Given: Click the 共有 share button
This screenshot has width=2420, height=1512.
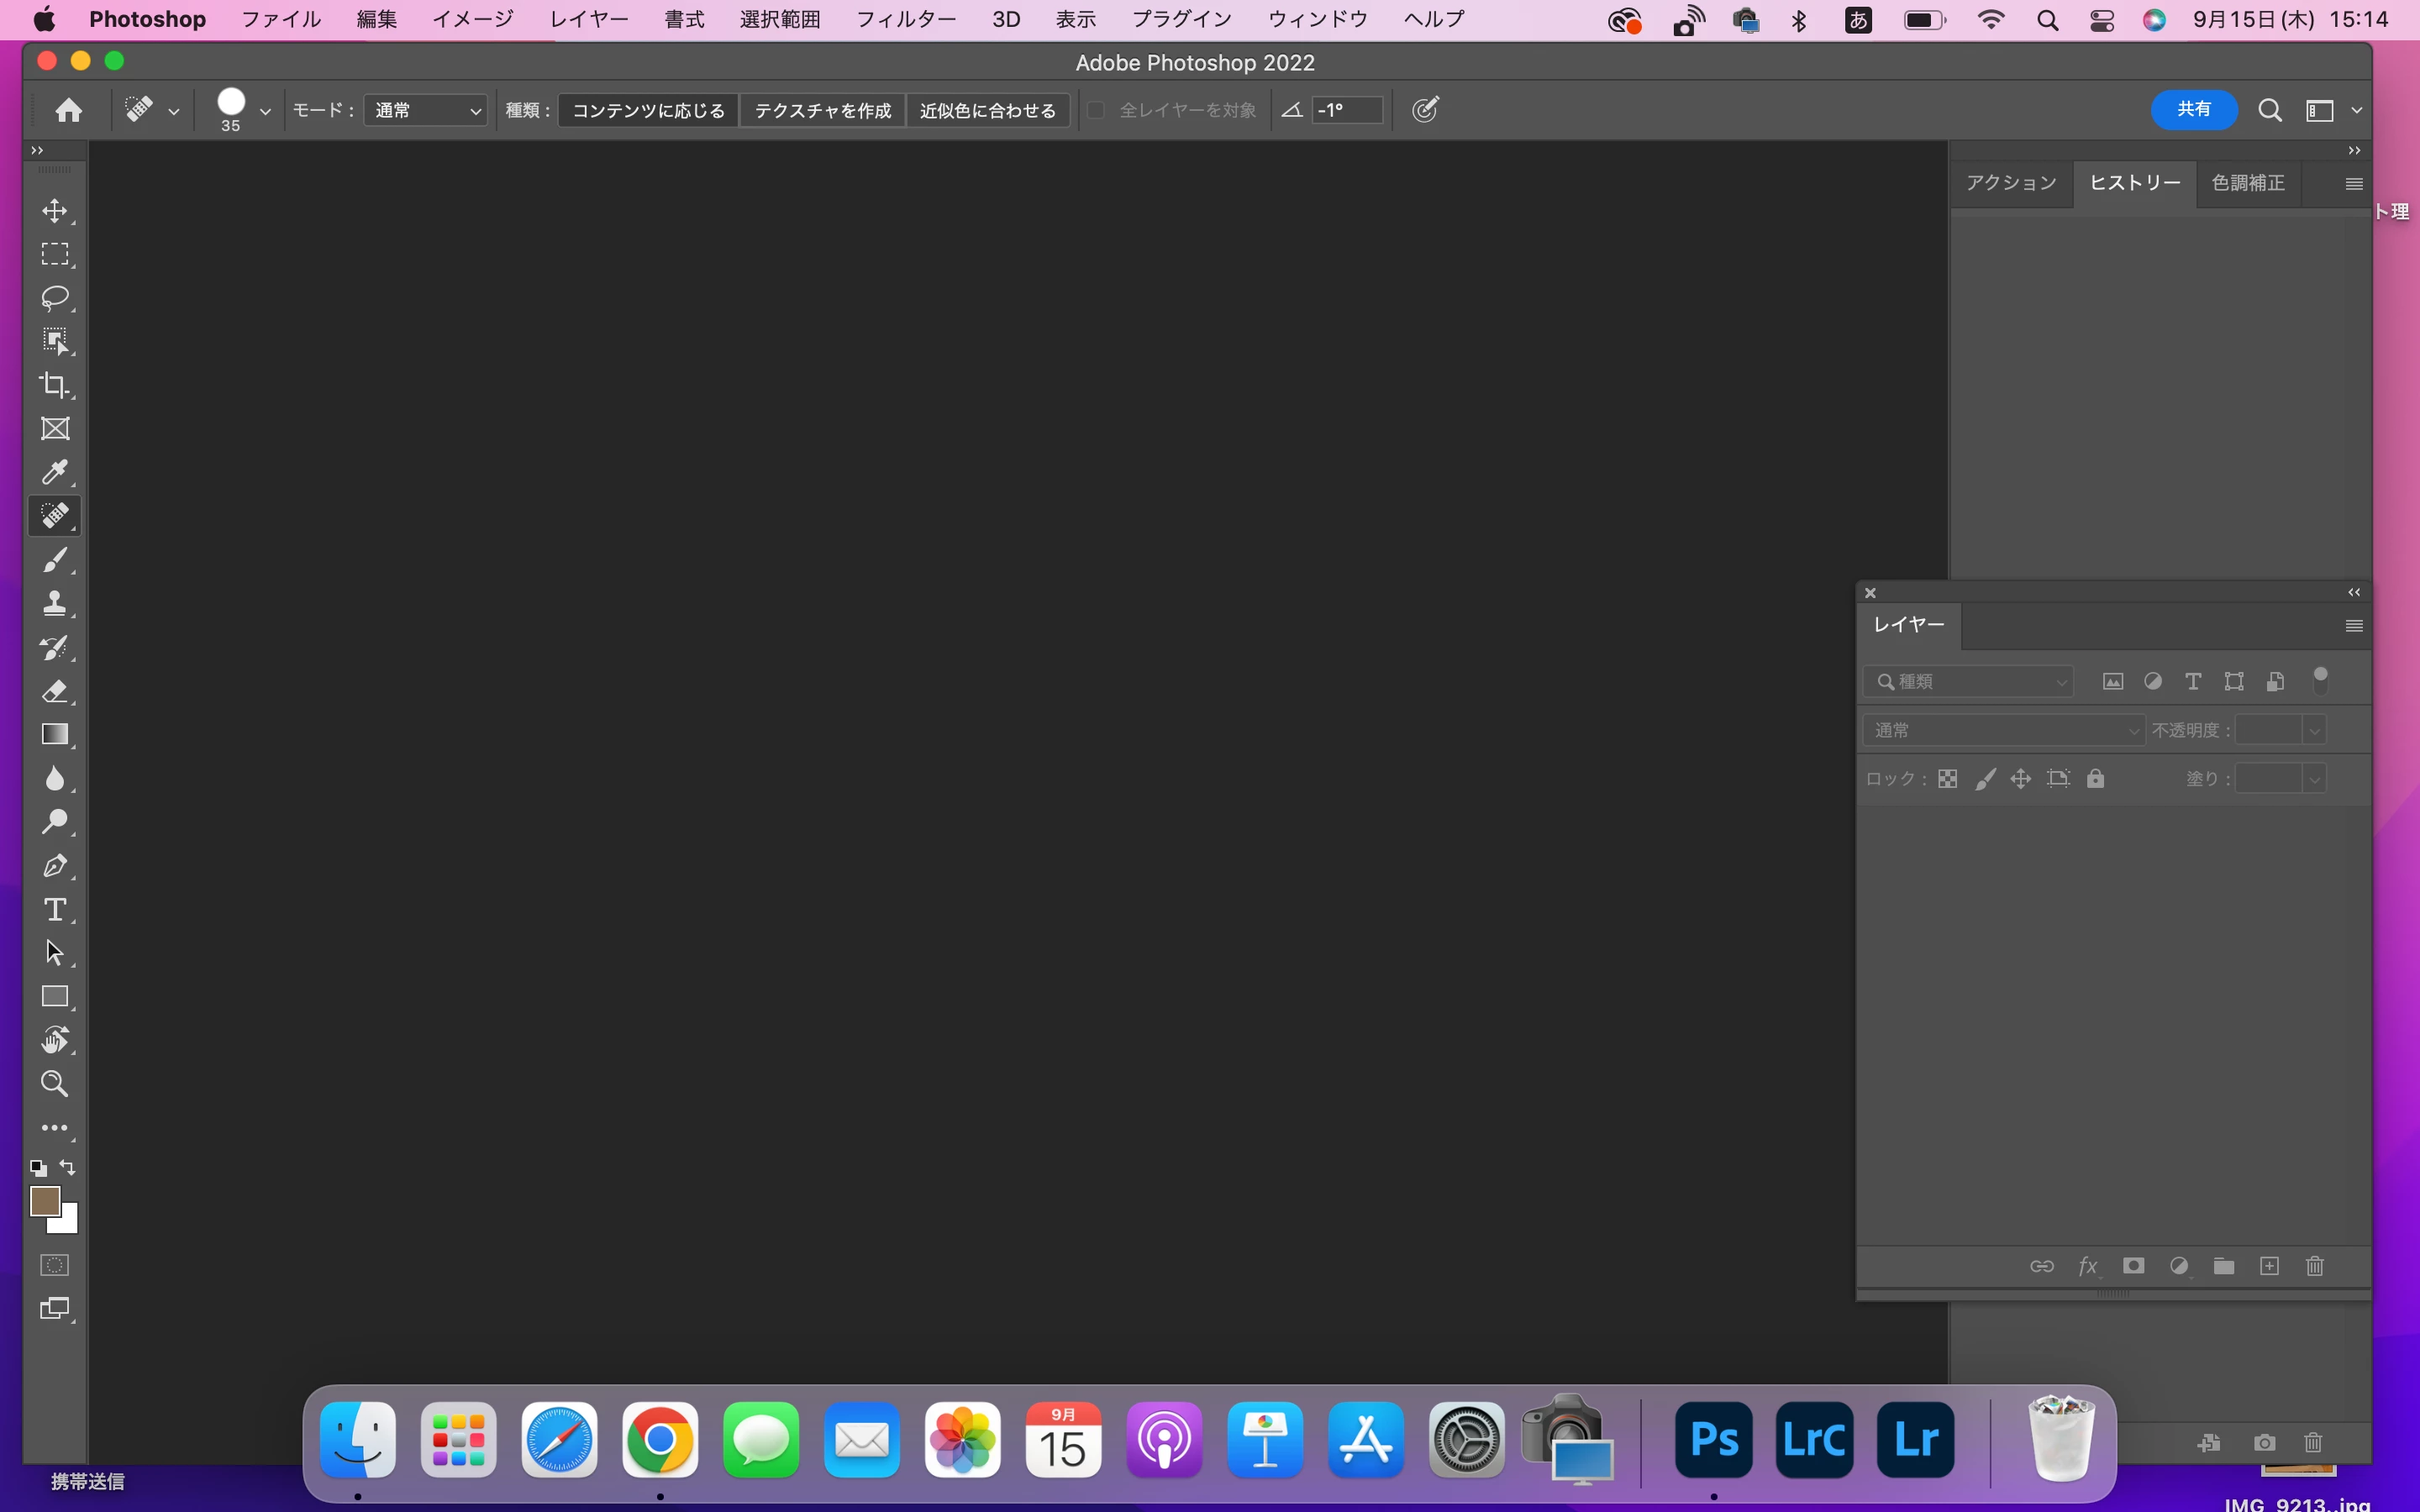Looking at the screenshot, I should pyautogui.click(x=2193, y=110).
